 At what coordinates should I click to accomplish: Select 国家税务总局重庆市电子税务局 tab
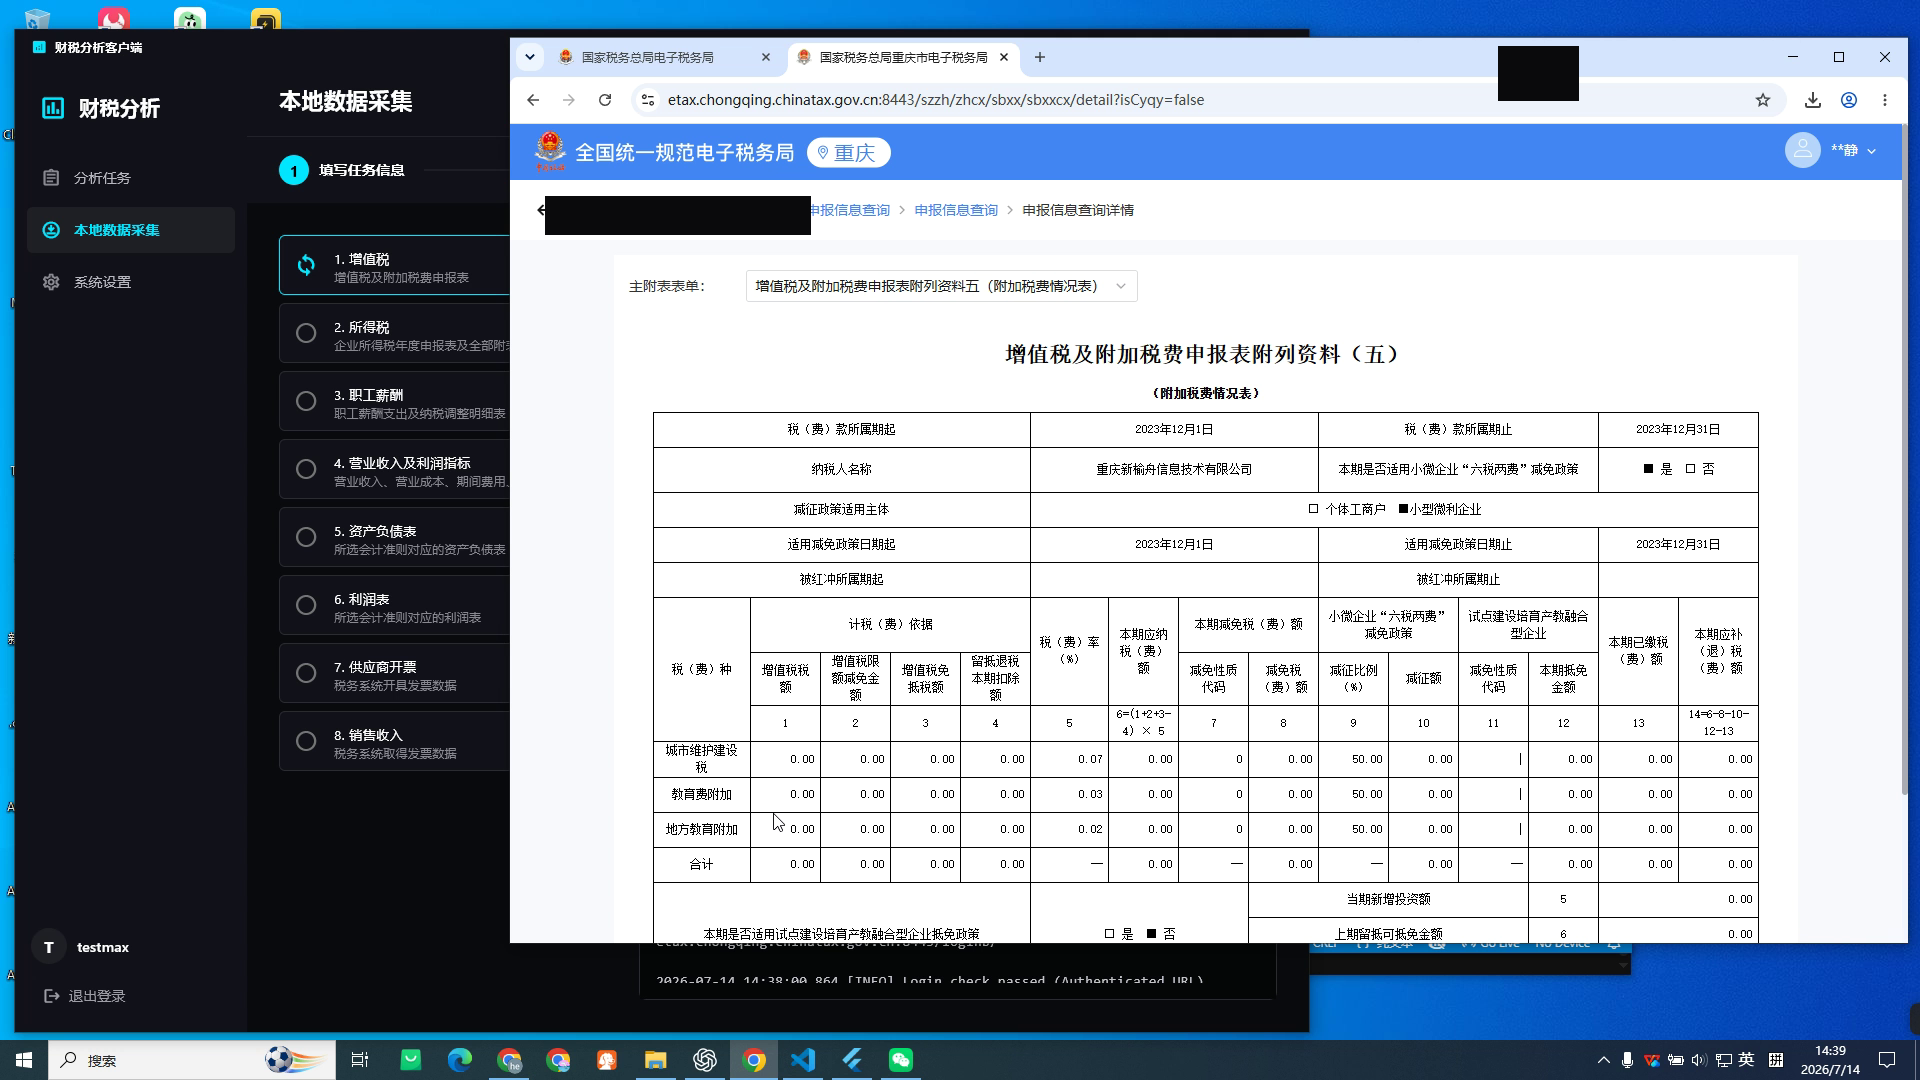[x=903, y=57]
